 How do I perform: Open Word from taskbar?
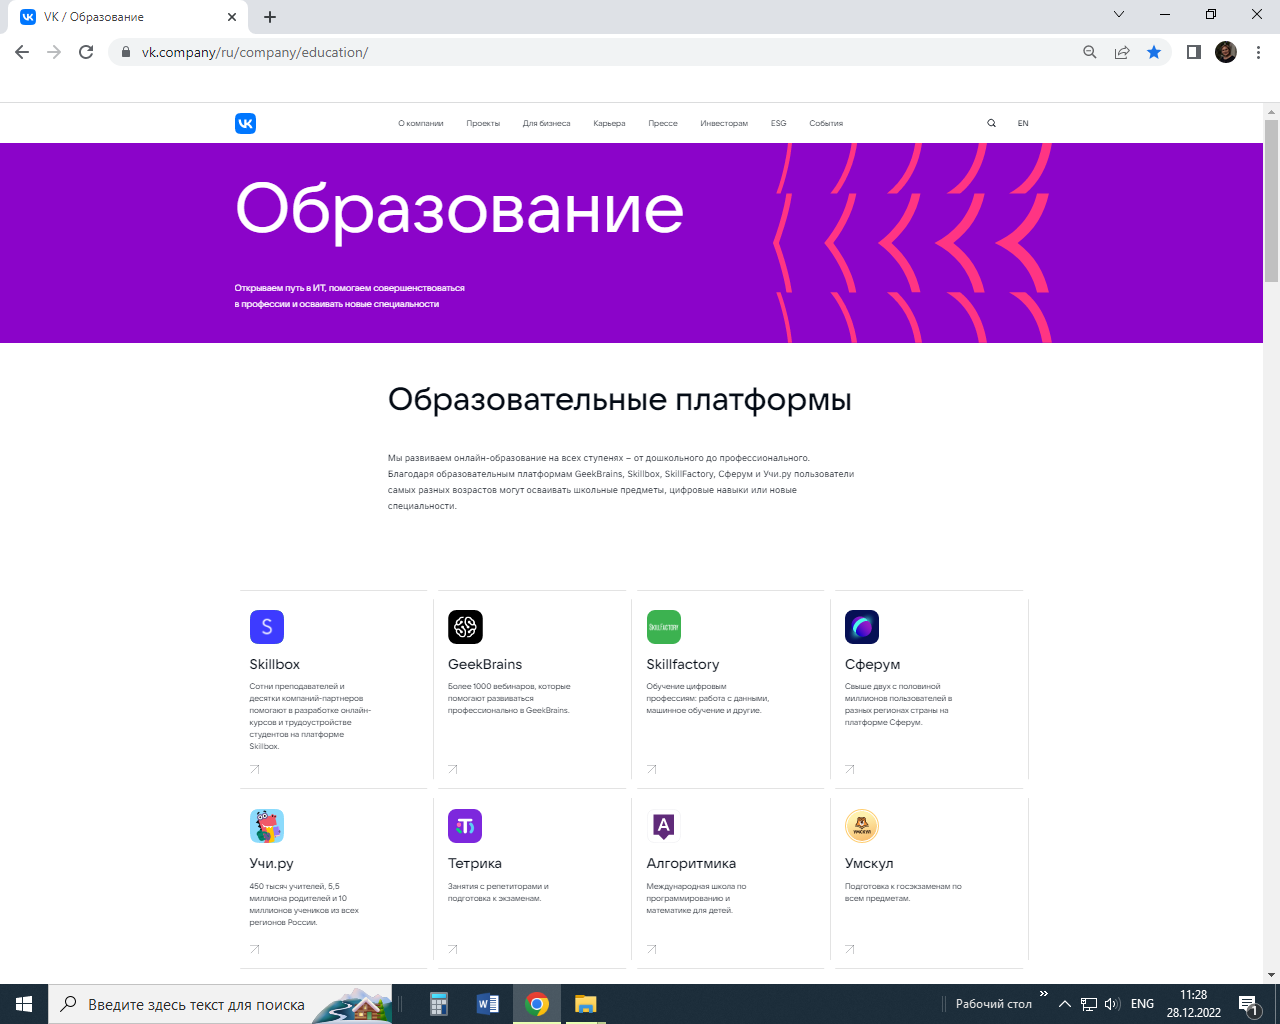click(488, 1004)
